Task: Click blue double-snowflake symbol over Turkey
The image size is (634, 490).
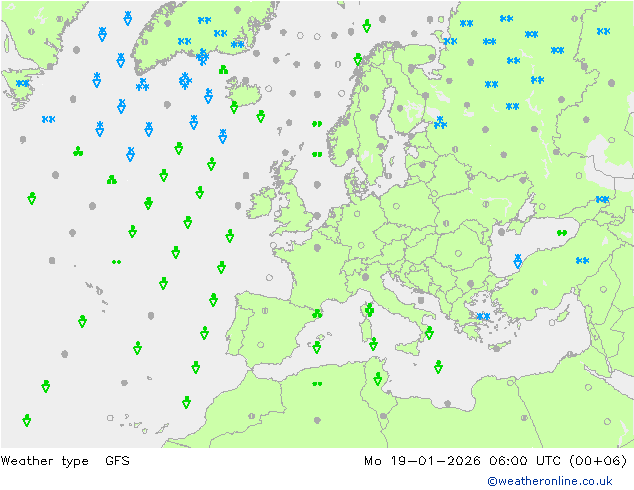Action: 582,261
